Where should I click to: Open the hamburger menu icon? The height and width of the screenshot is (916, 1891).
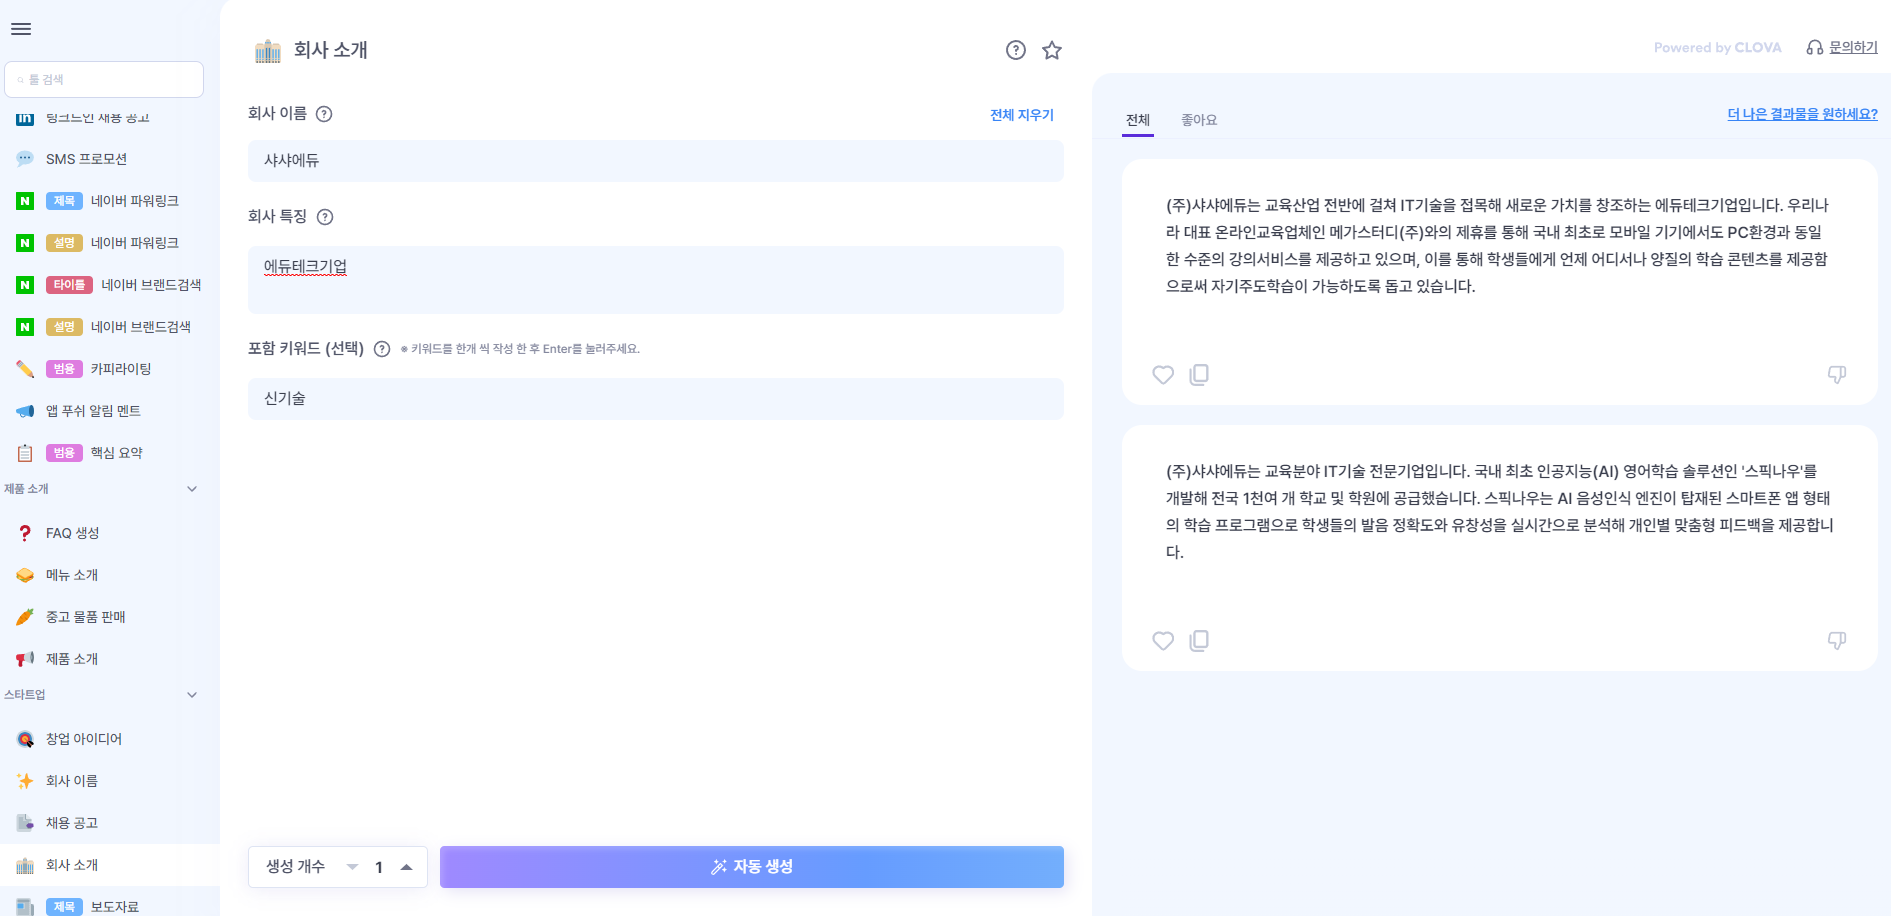[x=21, y=29]
